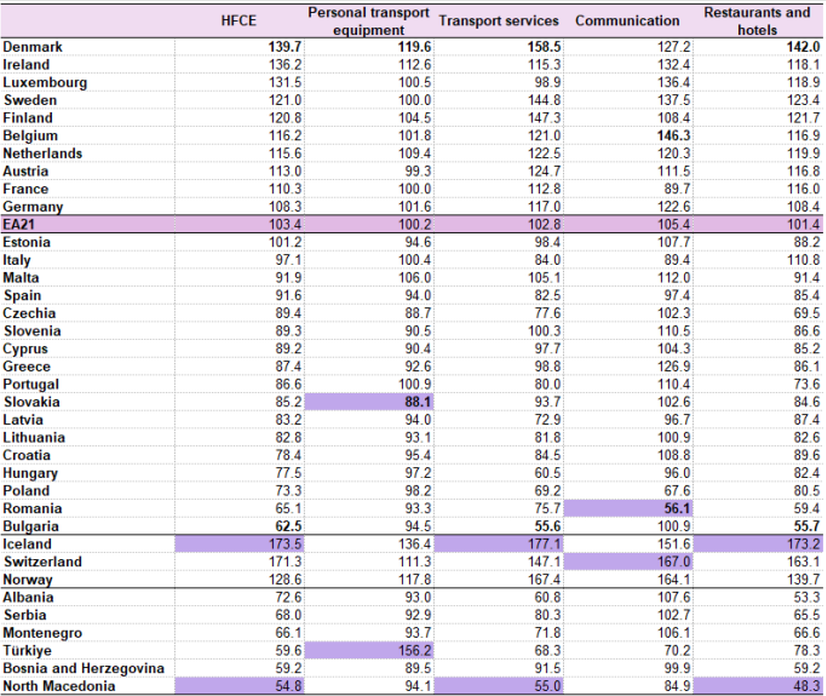Click the Hungary row label
This screenshot has height=696, width=826.
pyautogui.click(x=31, y=473)
